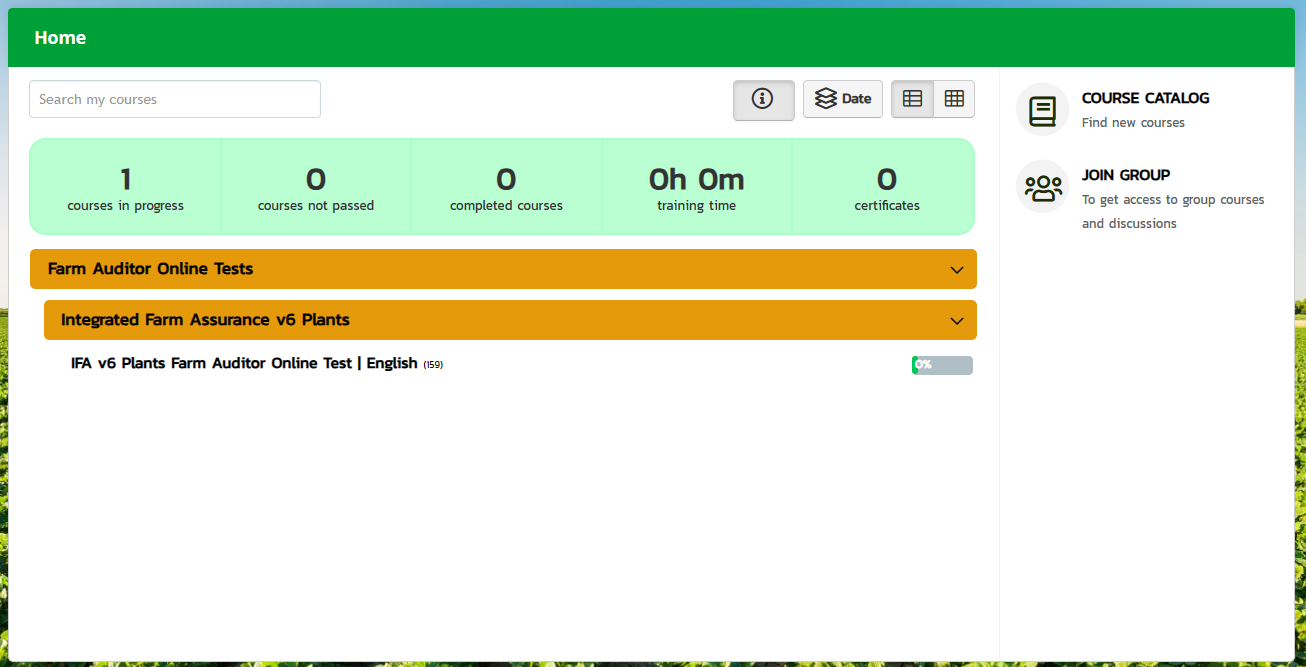This screenshot has width=1306, height=667.
Task: Click the Course Catalog book icon
Action: (x=1042, y=109)
